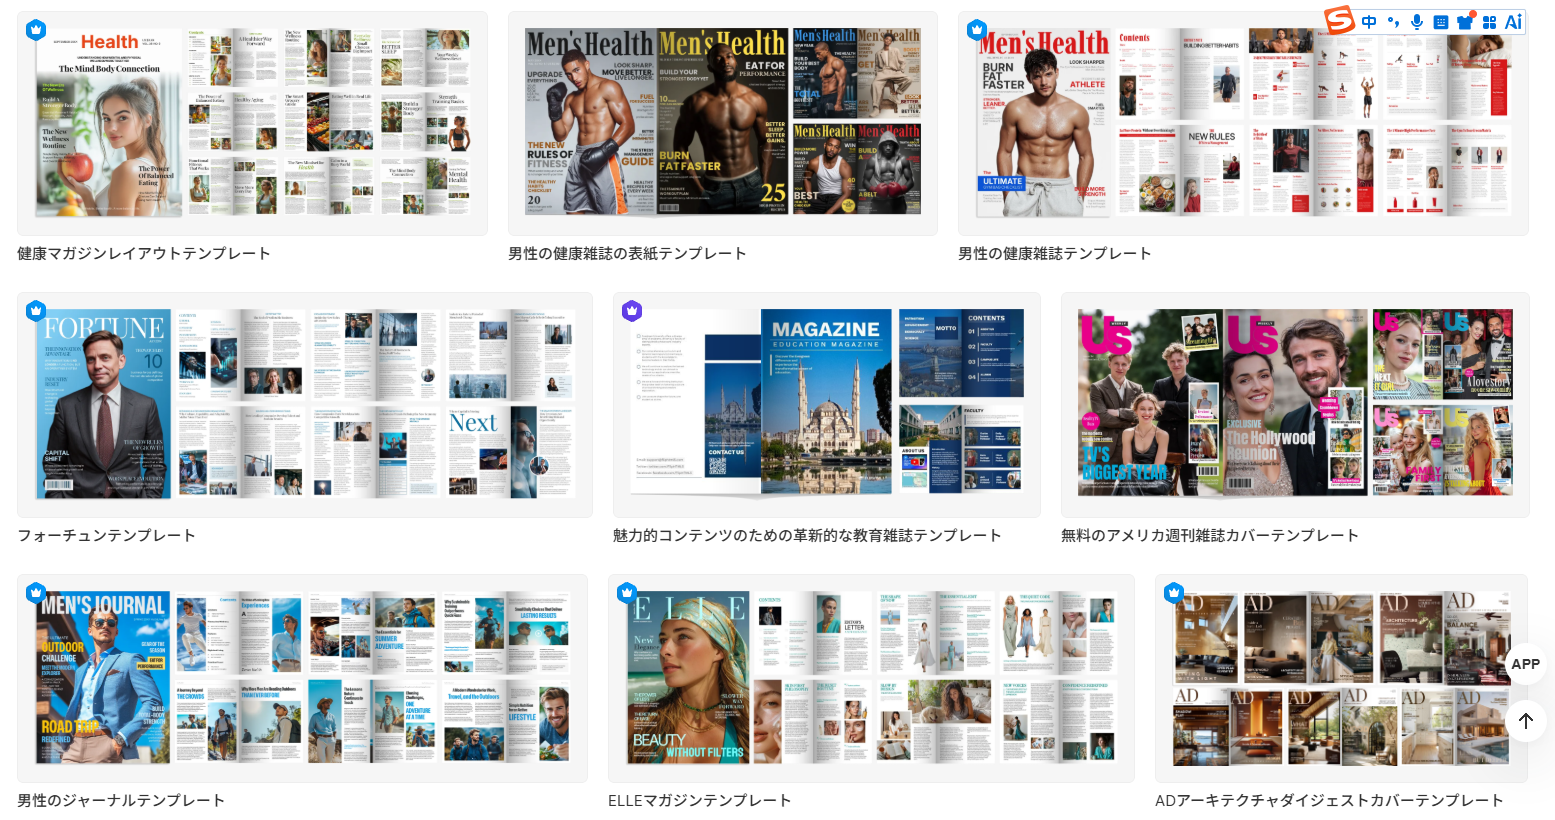The height and width of the screenshot is (820, 1555).
Task: Open 男性の健康雑誌の表紙テンプレート title link
Action: click(627, 254)
